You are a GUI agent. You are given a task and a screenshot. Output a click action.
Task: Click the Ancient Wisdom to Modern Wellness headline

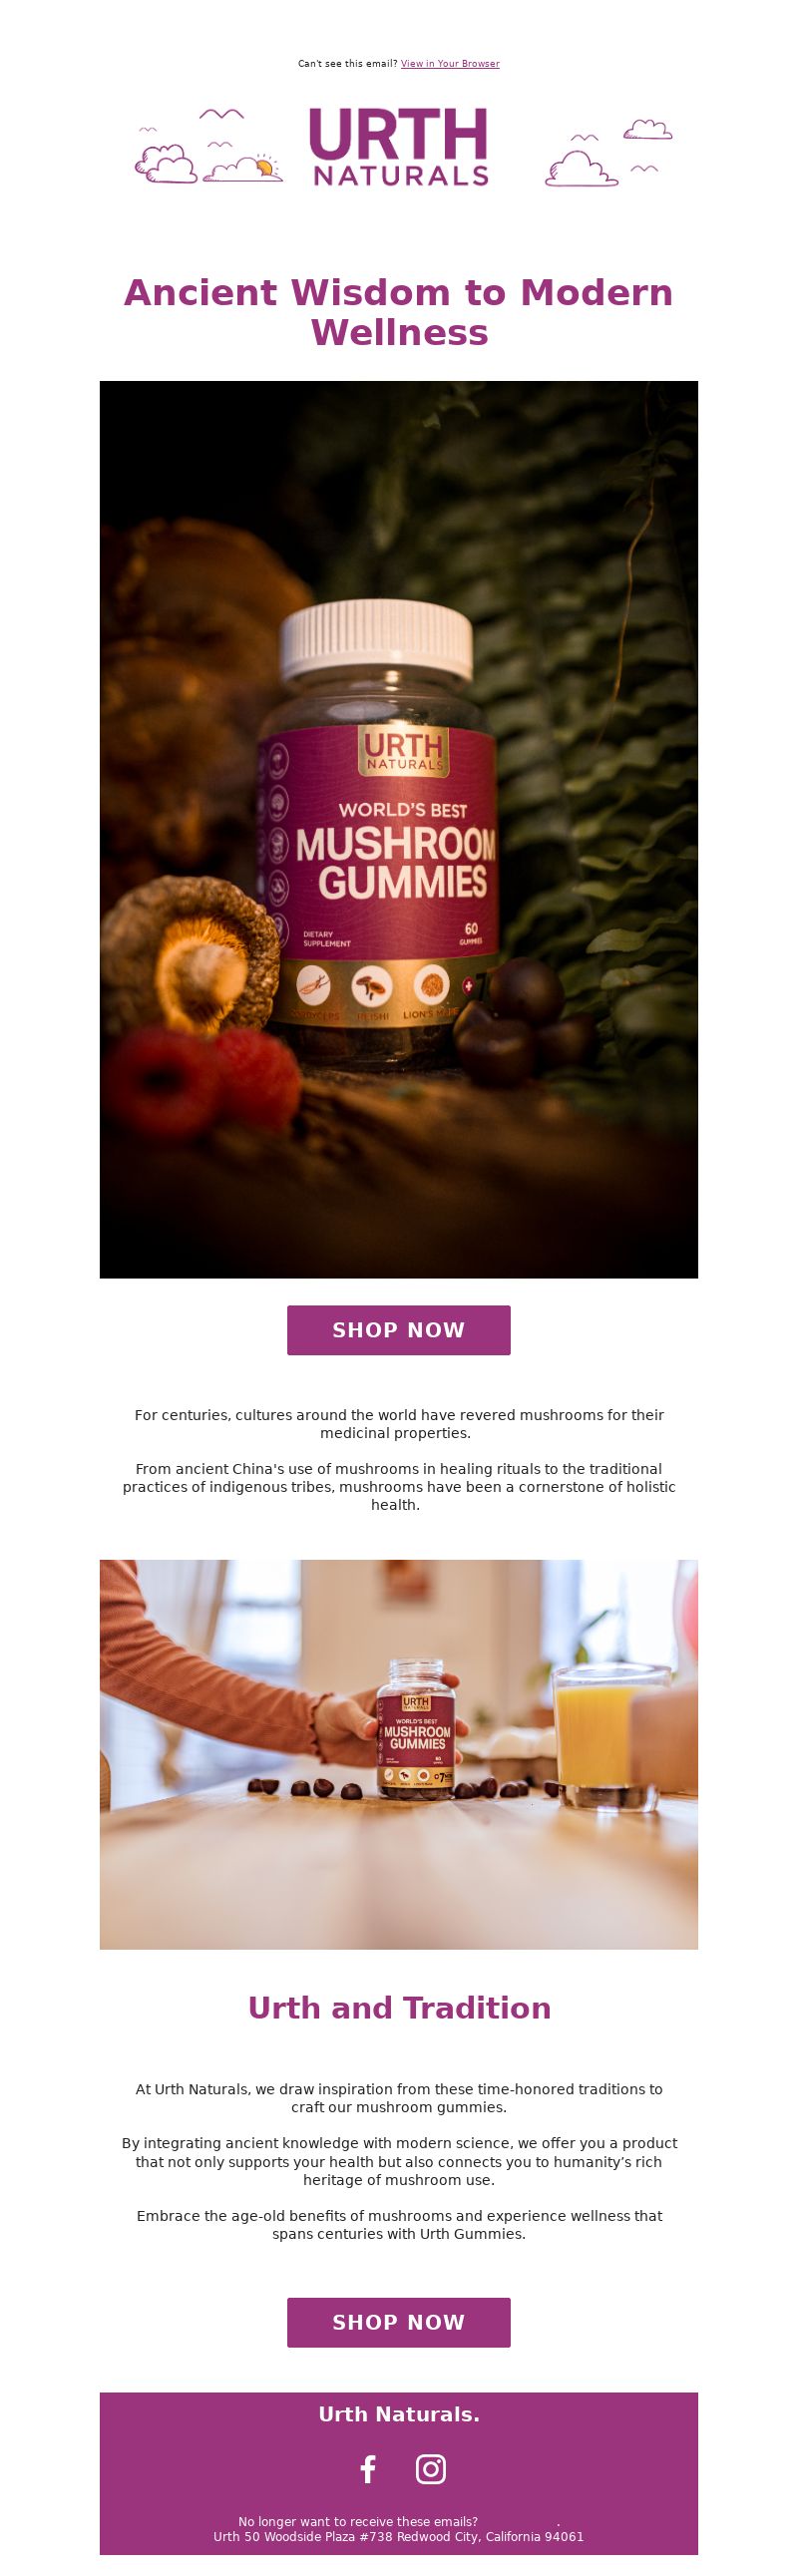tap(399, 312)
